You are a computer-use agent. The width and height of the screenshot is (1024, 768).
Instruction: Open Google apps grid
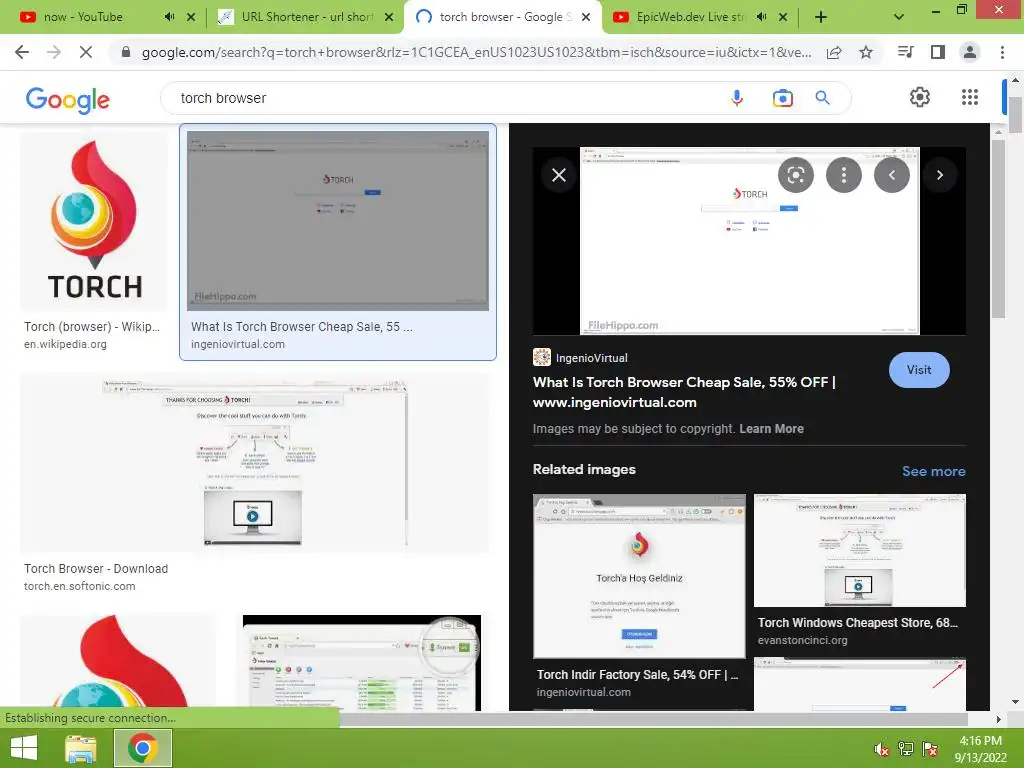click(x=970, y=97)
